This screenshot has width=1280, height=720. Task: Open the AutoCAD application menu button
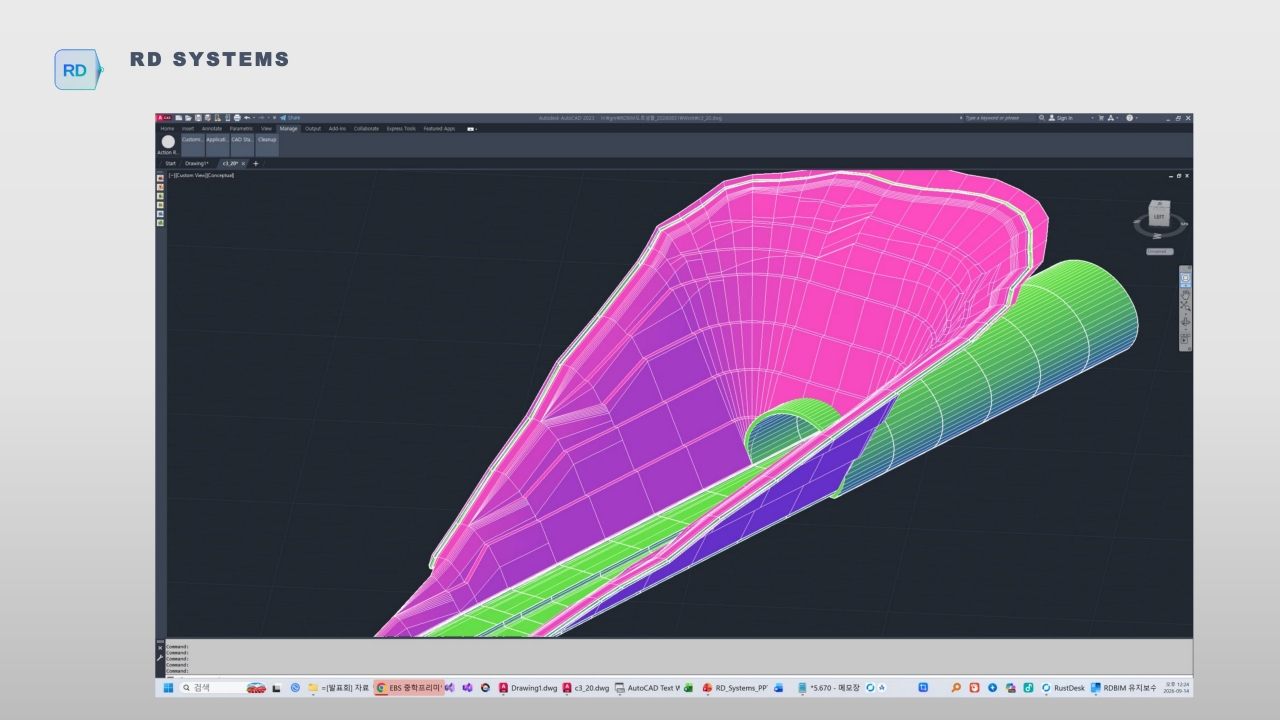coord(162,118)
